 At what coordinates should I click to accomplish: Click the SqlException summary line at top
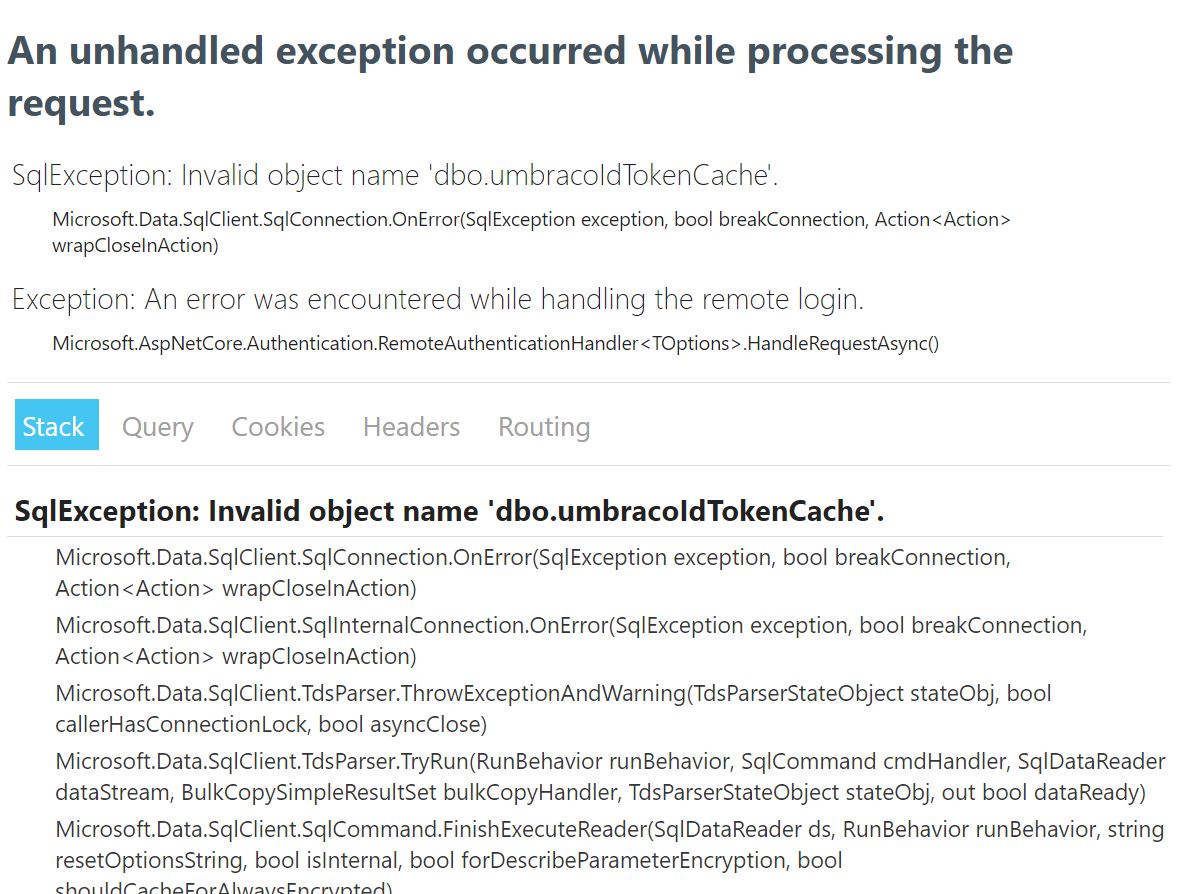point(395,175)
